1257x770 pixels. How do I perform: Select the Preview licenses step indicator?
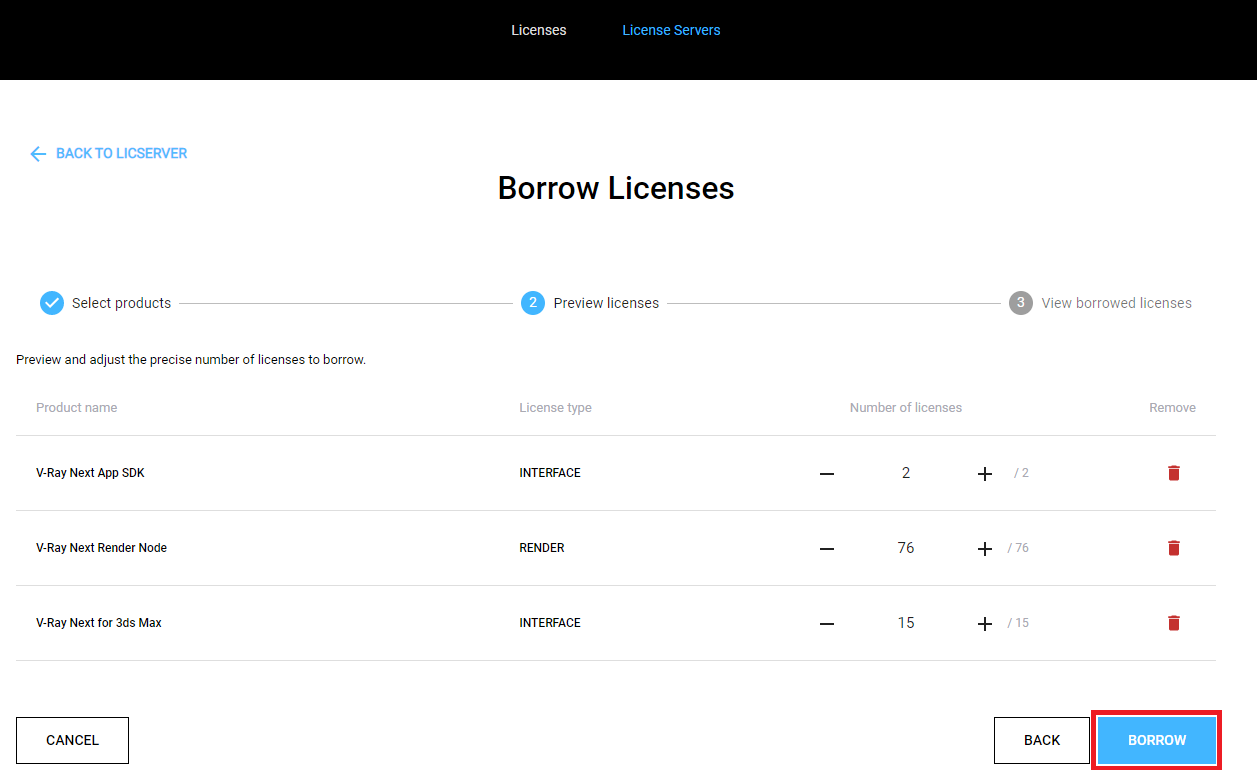[x=533, y=302]
